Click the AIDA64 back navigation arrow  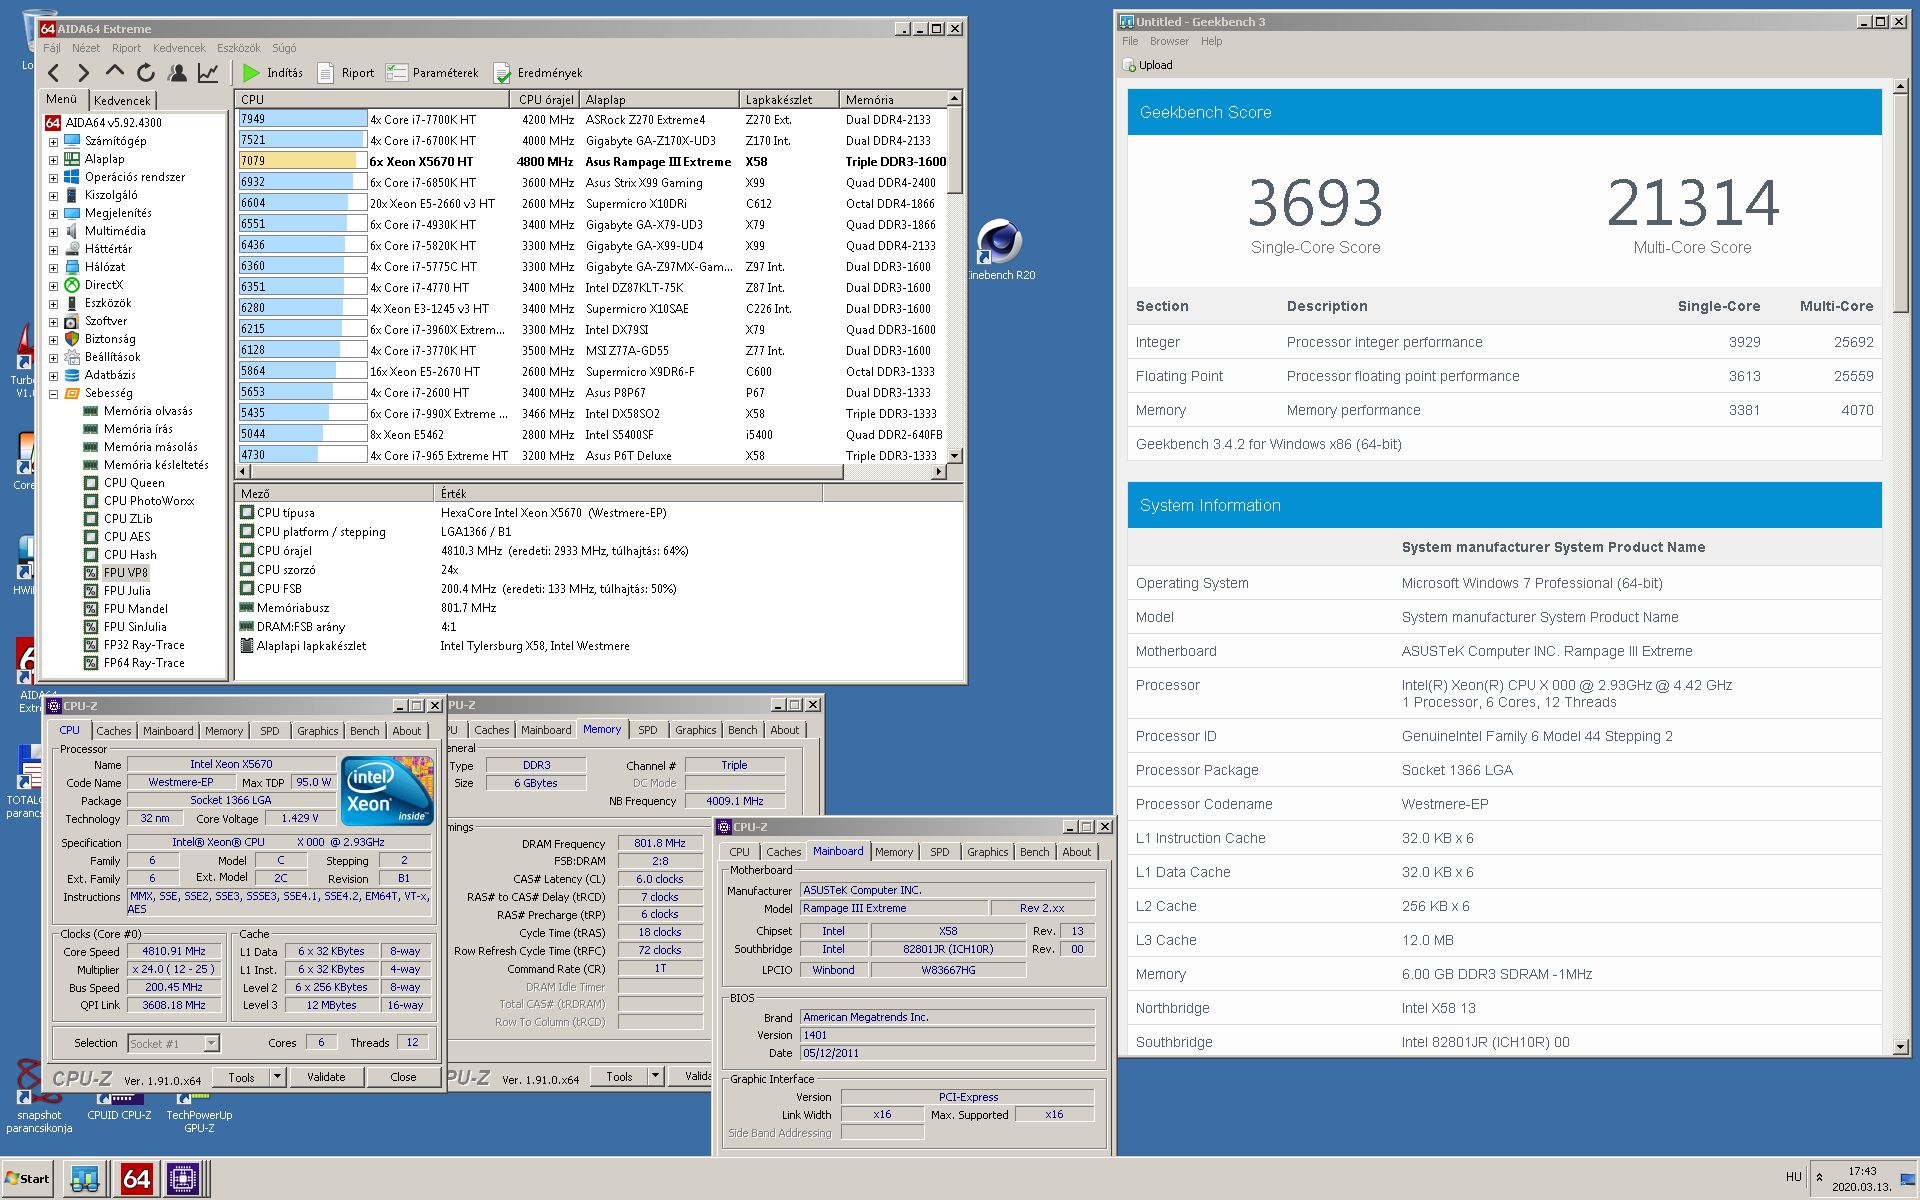54,73
